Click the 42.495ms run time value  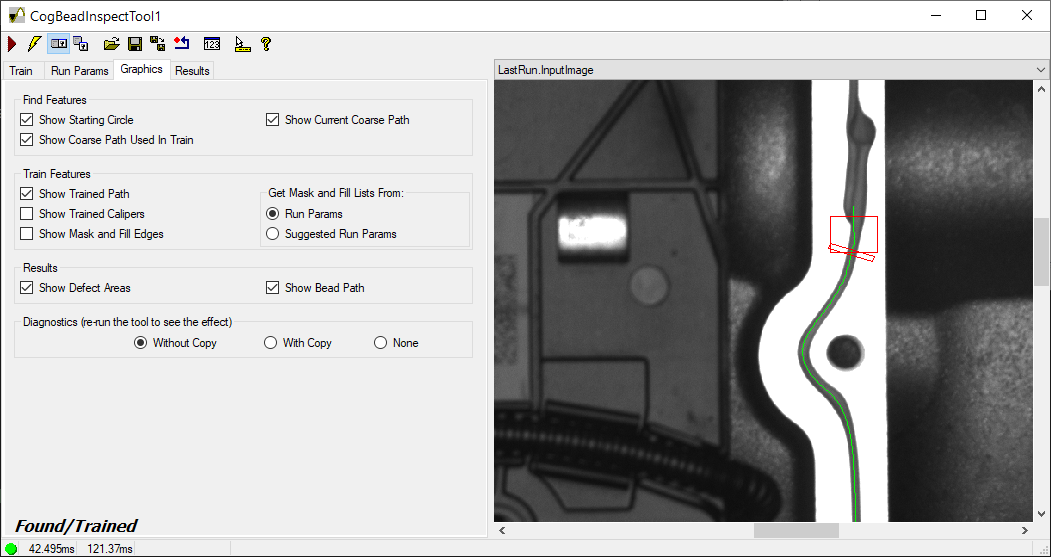(x=51, y=549)
